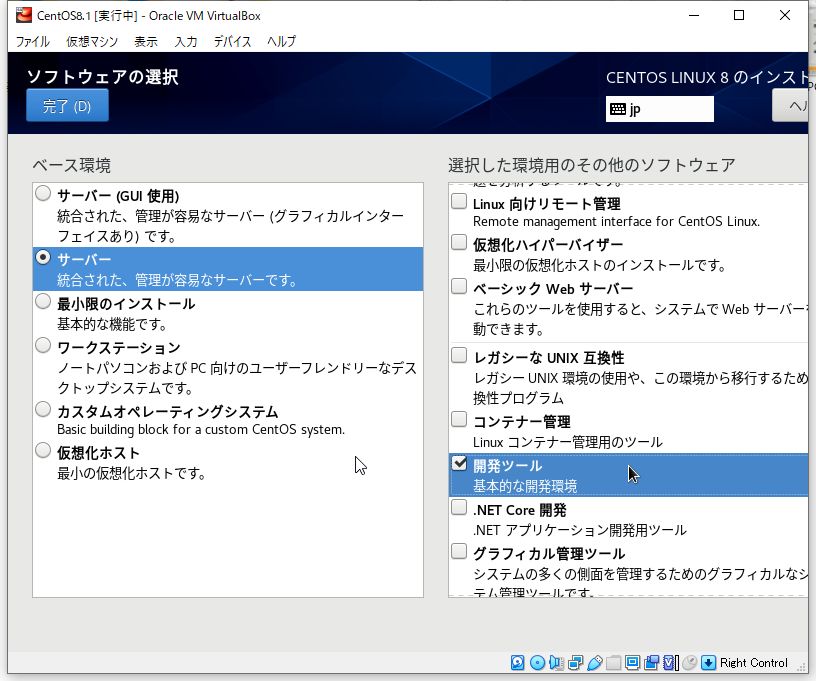Select the サーバー base environment radio button

click(x=43, y=257)
